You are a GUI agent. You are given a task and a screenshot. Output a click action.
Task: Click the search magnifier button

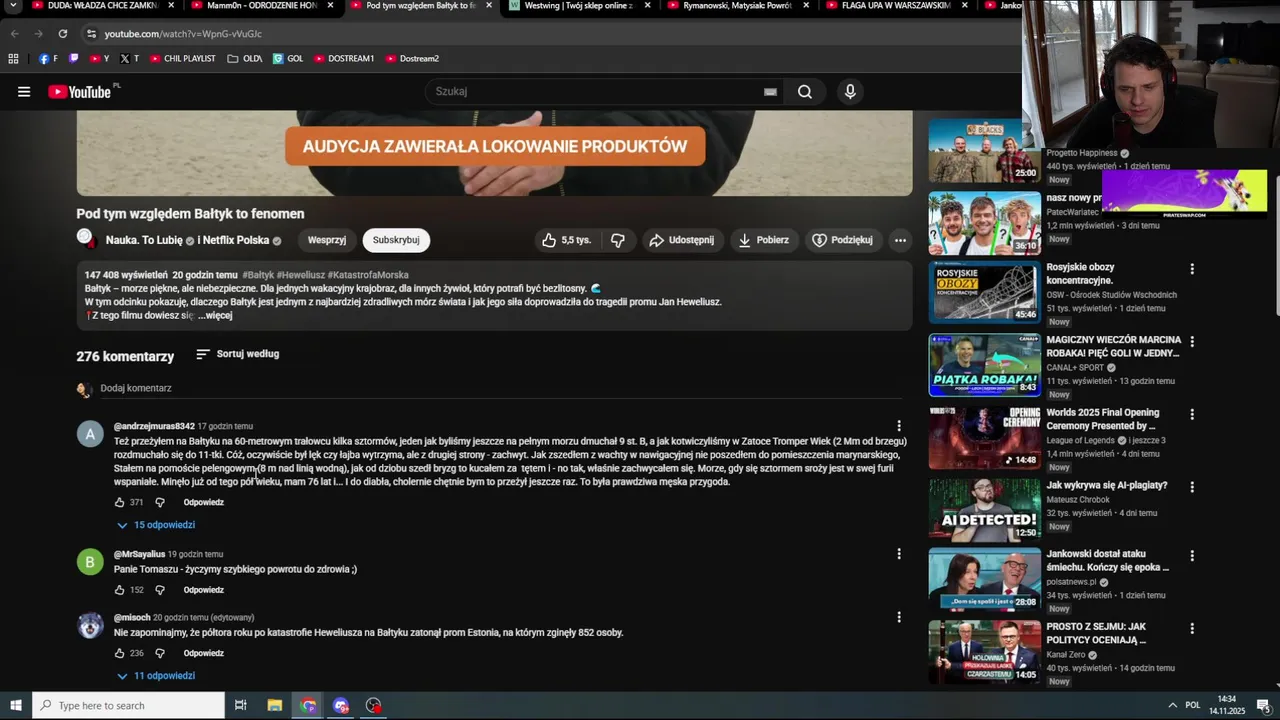805,92
